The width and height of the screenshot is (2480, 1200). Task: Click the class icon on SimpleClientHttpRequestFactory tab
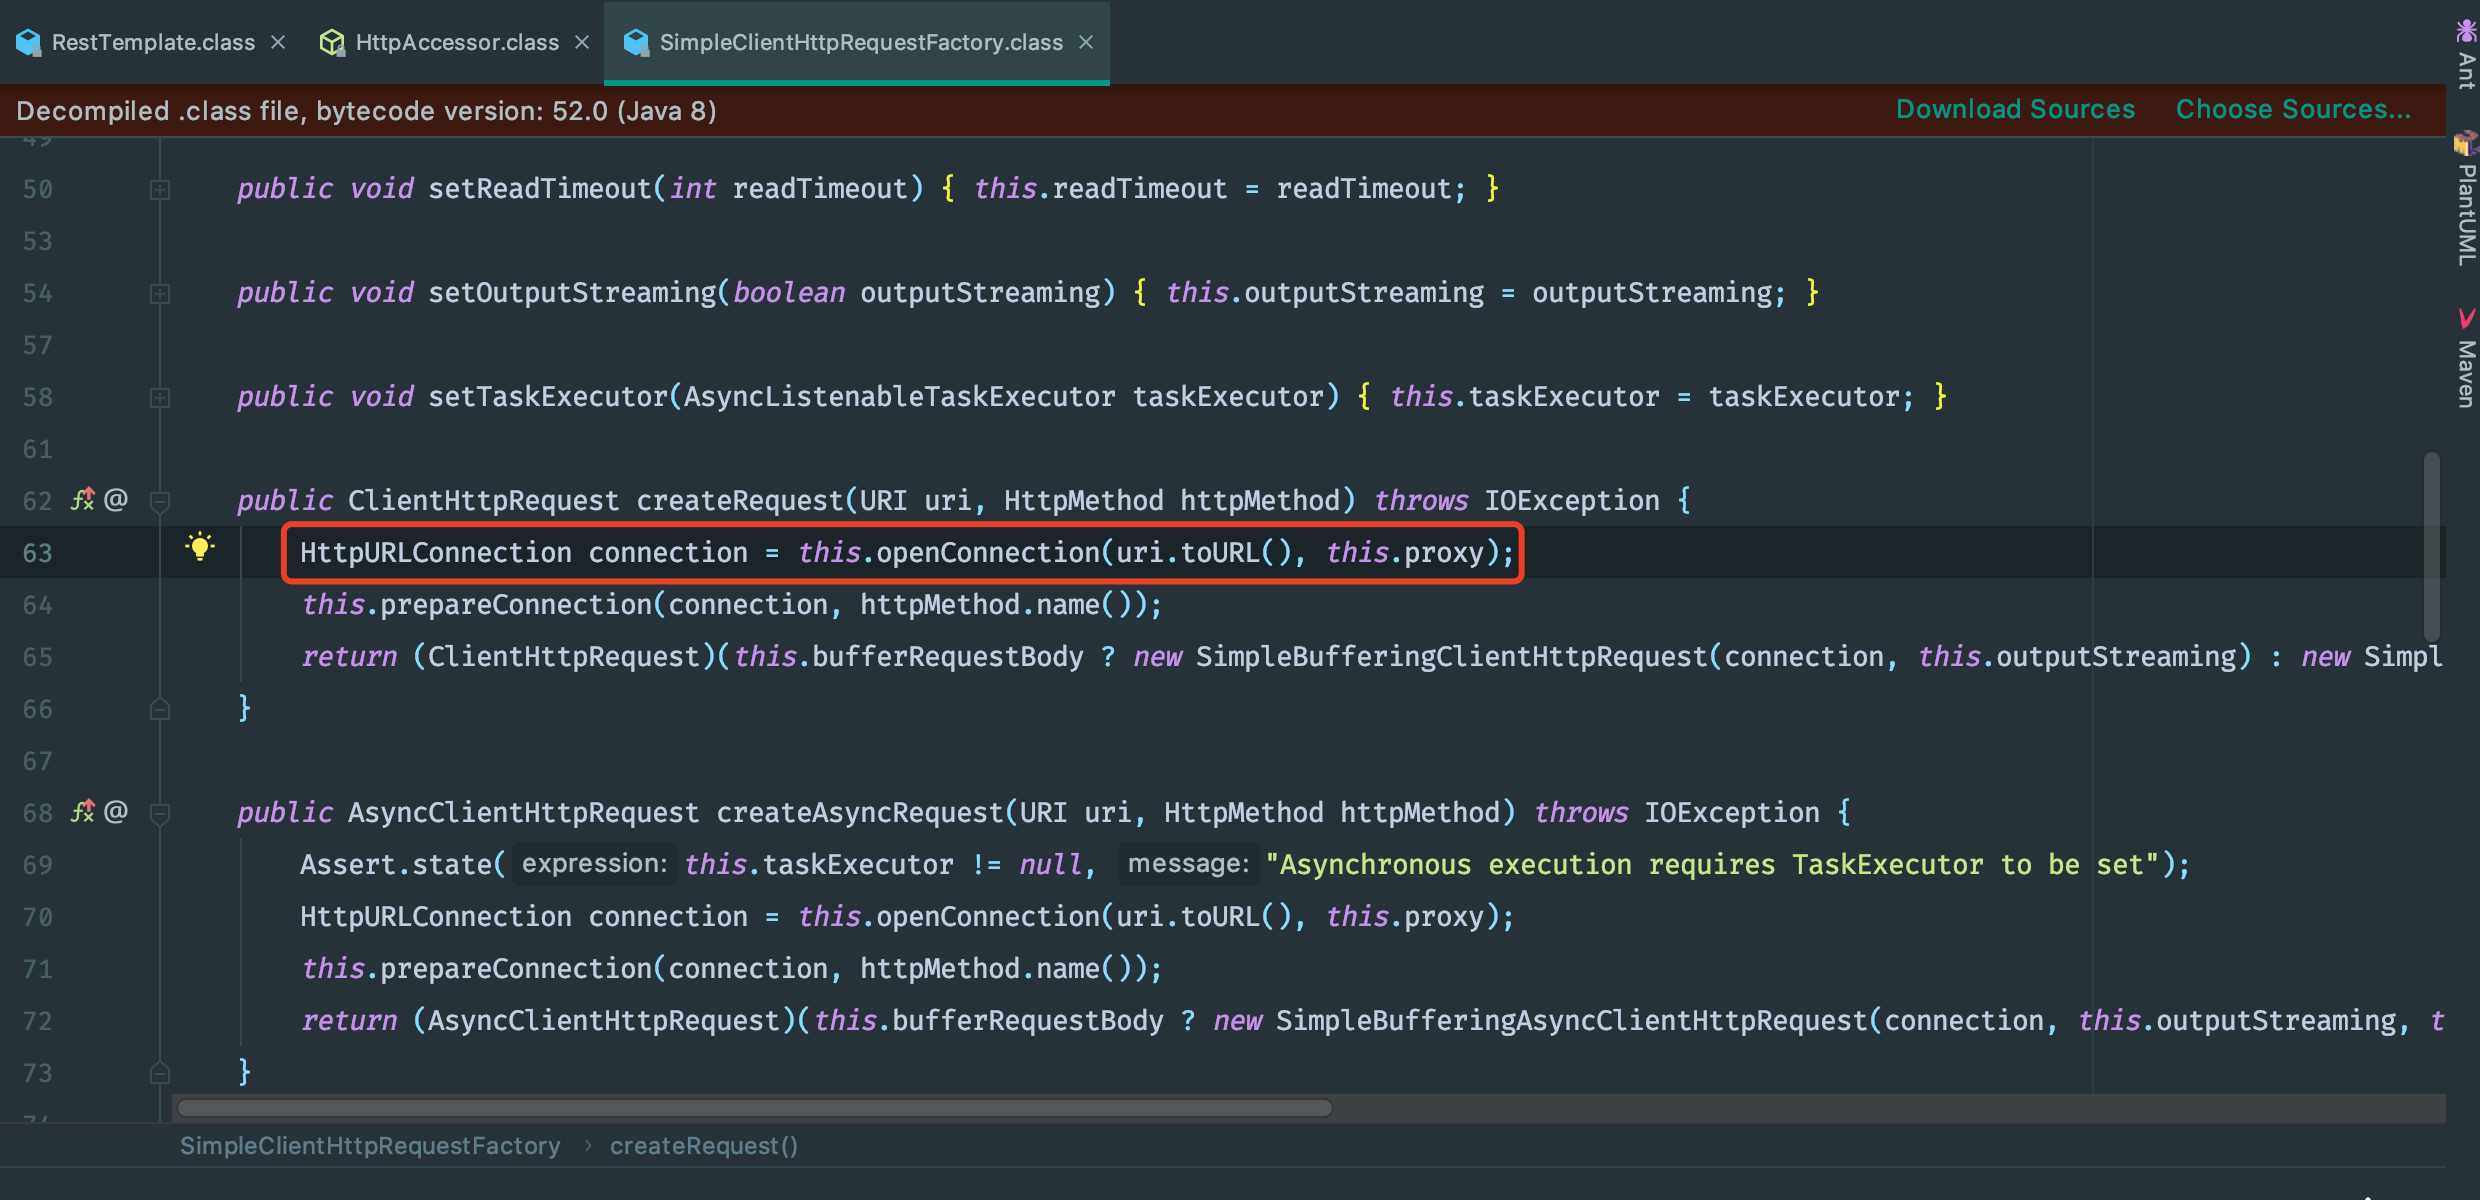636,42
